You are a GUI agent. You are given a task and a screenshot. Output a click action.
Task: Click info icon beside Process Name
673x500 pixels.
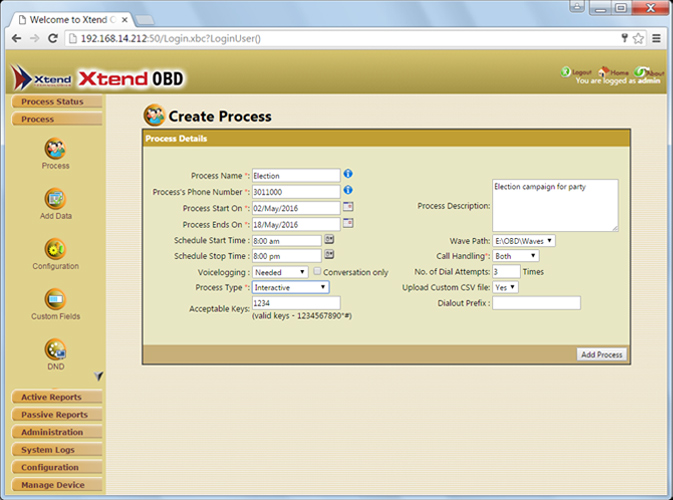click(x=348, y=174)
